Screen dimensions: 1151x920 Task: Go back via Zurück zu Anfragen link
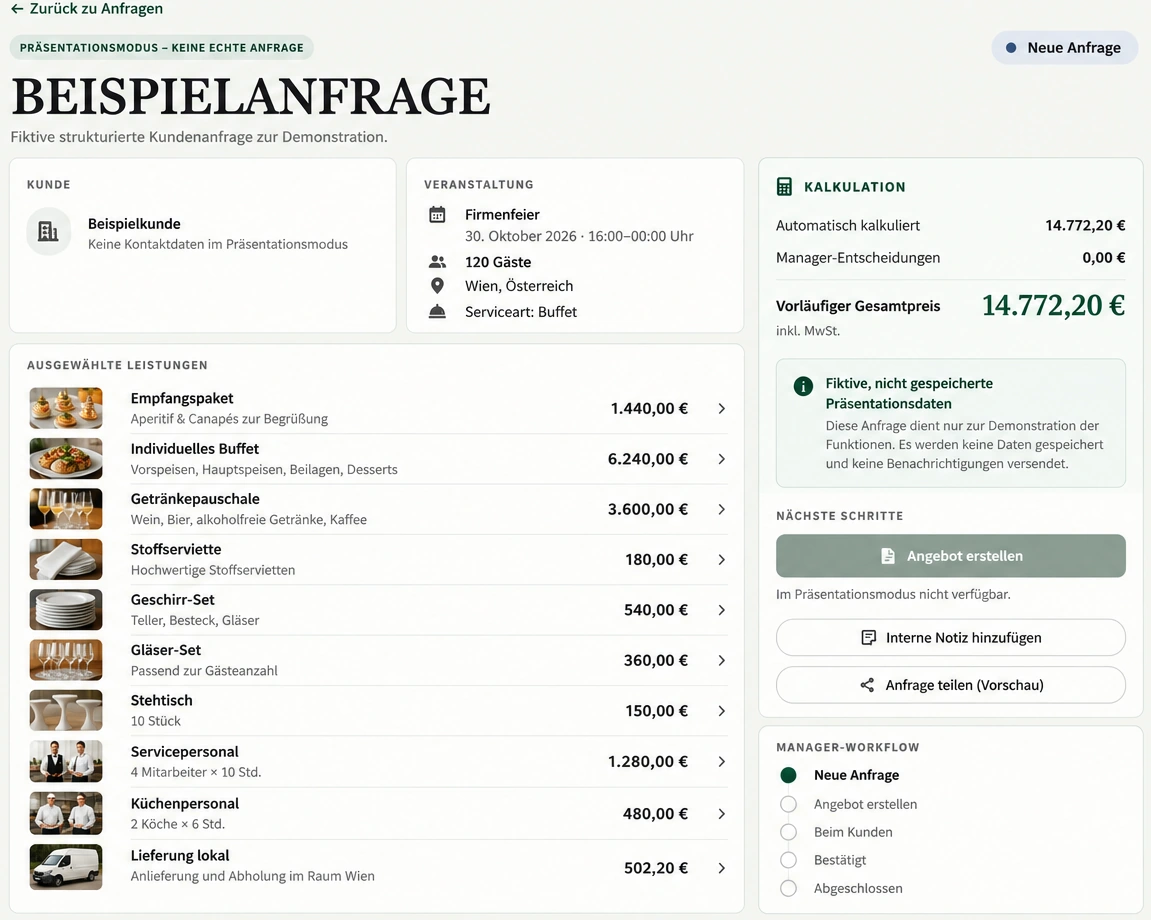click(87, 9)
